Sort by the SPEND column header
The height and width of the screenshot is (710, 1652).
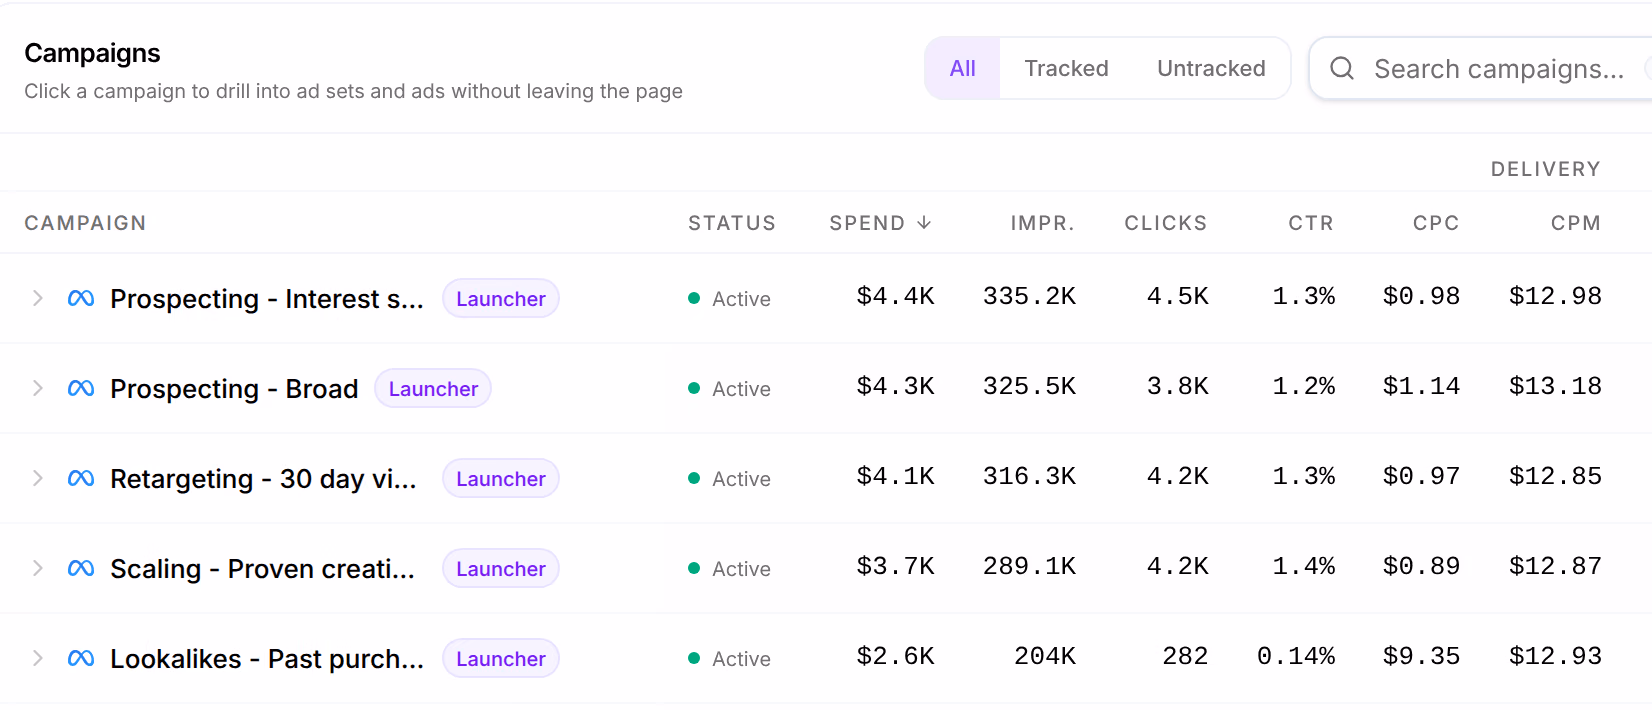(880, 223)
